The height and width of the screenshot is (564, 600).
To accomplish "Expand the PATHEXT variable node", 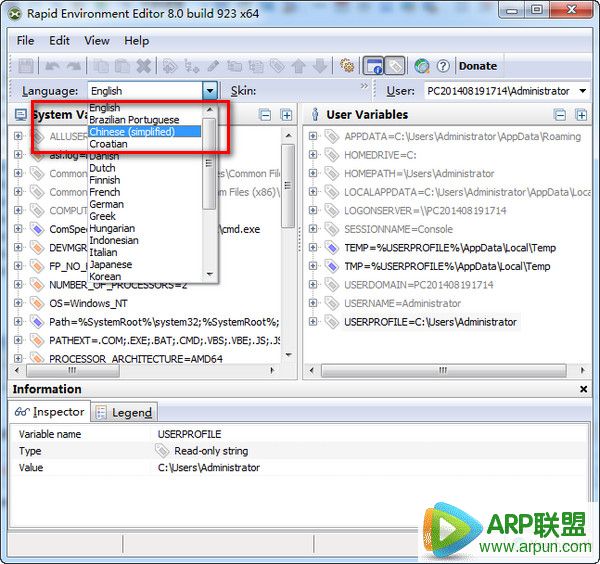I will (18, 340).
